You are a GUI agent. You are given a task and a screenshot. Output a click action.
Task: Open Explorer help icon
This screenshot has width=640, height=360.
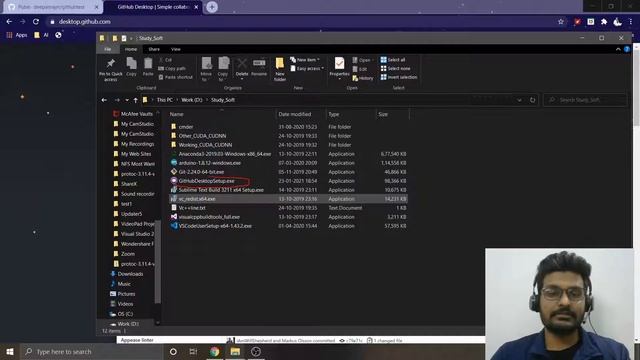(x=627, y=49)
